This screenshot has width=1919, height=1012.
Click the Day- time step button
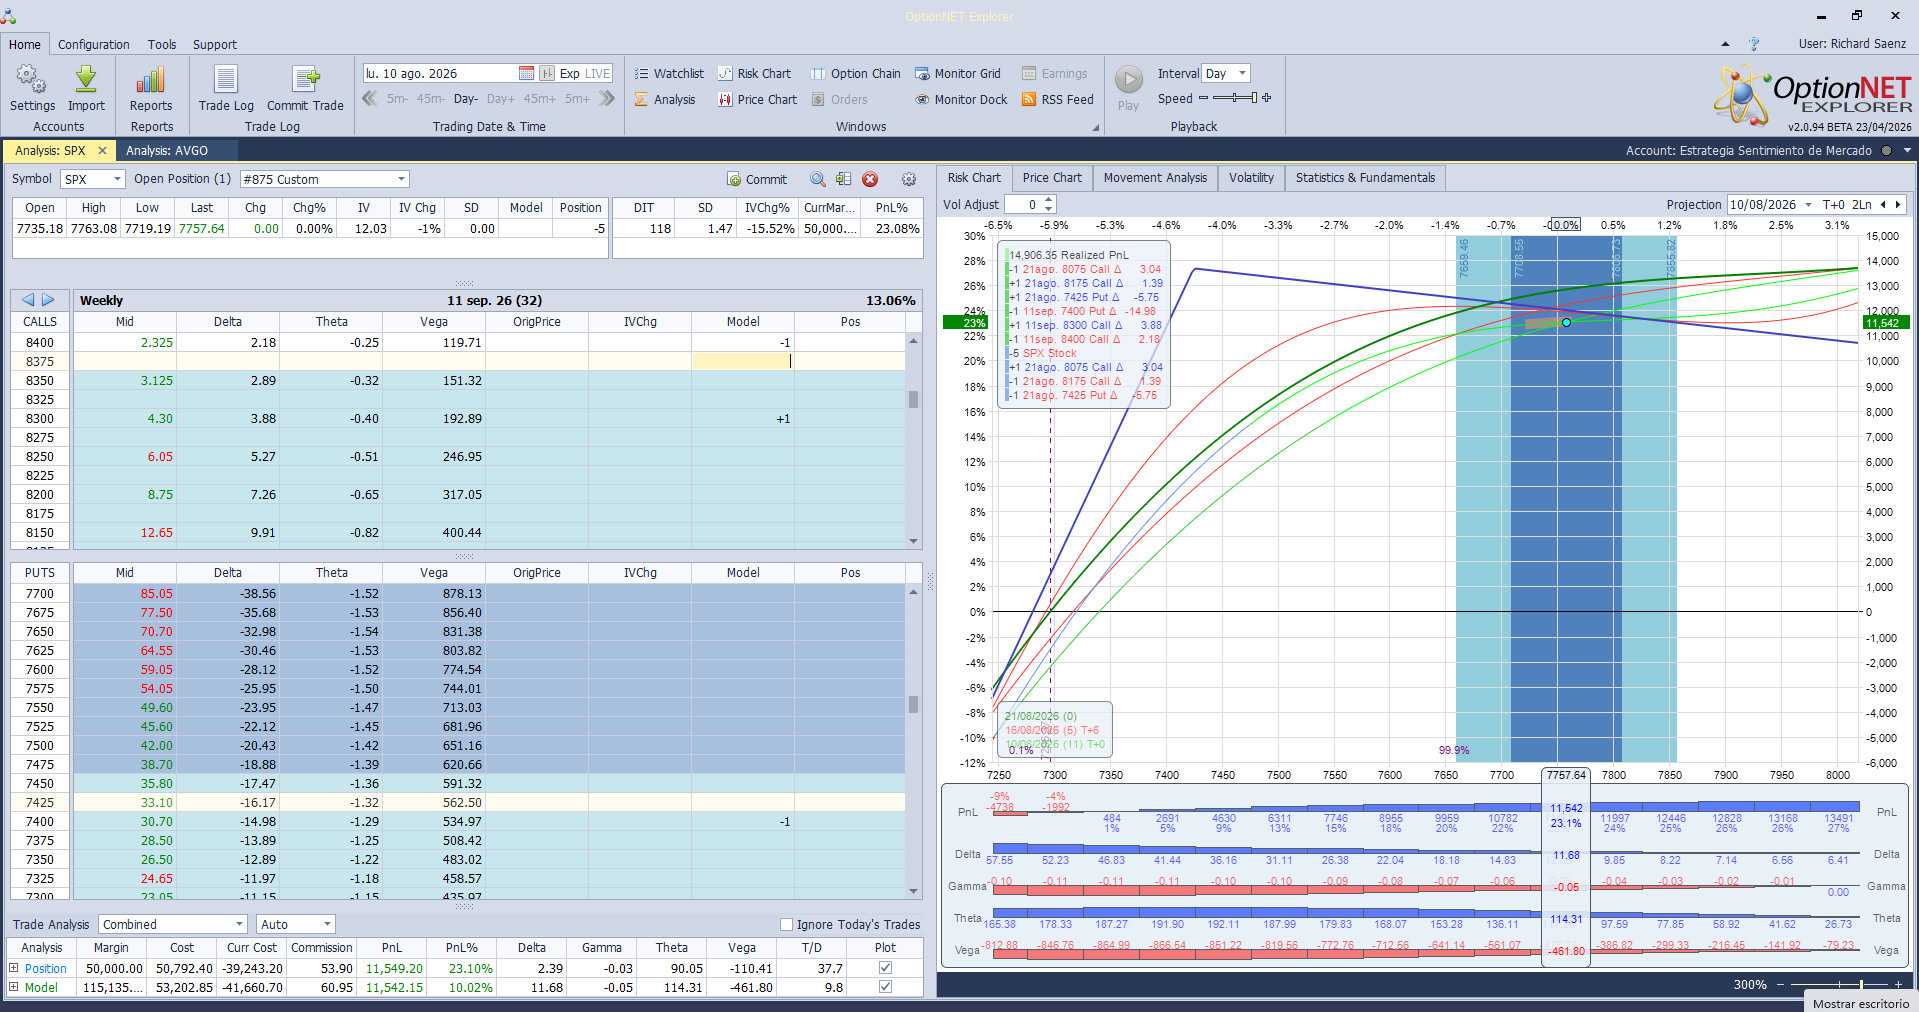(x=465, y=99)
